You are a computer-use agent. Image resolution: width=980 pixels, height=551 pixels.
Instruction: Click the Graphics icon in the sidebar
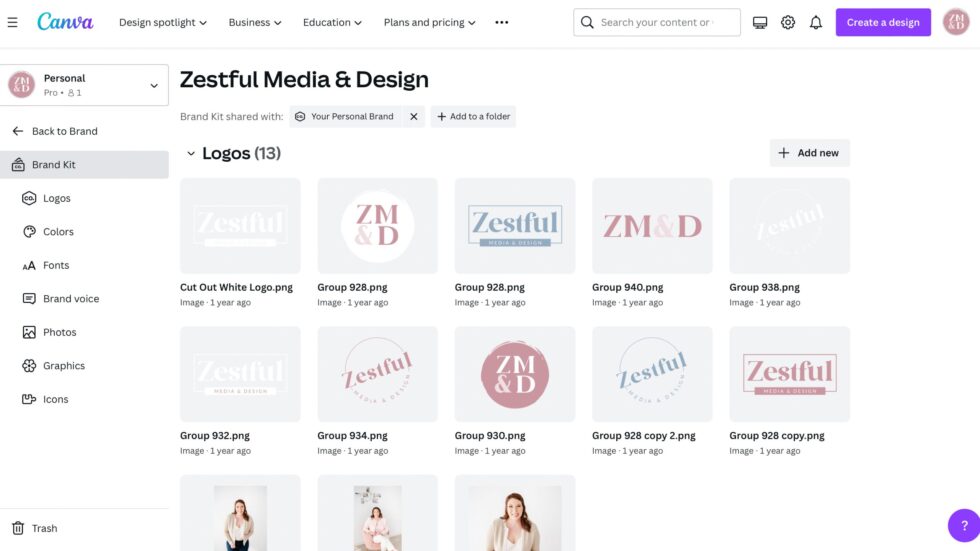29,365
